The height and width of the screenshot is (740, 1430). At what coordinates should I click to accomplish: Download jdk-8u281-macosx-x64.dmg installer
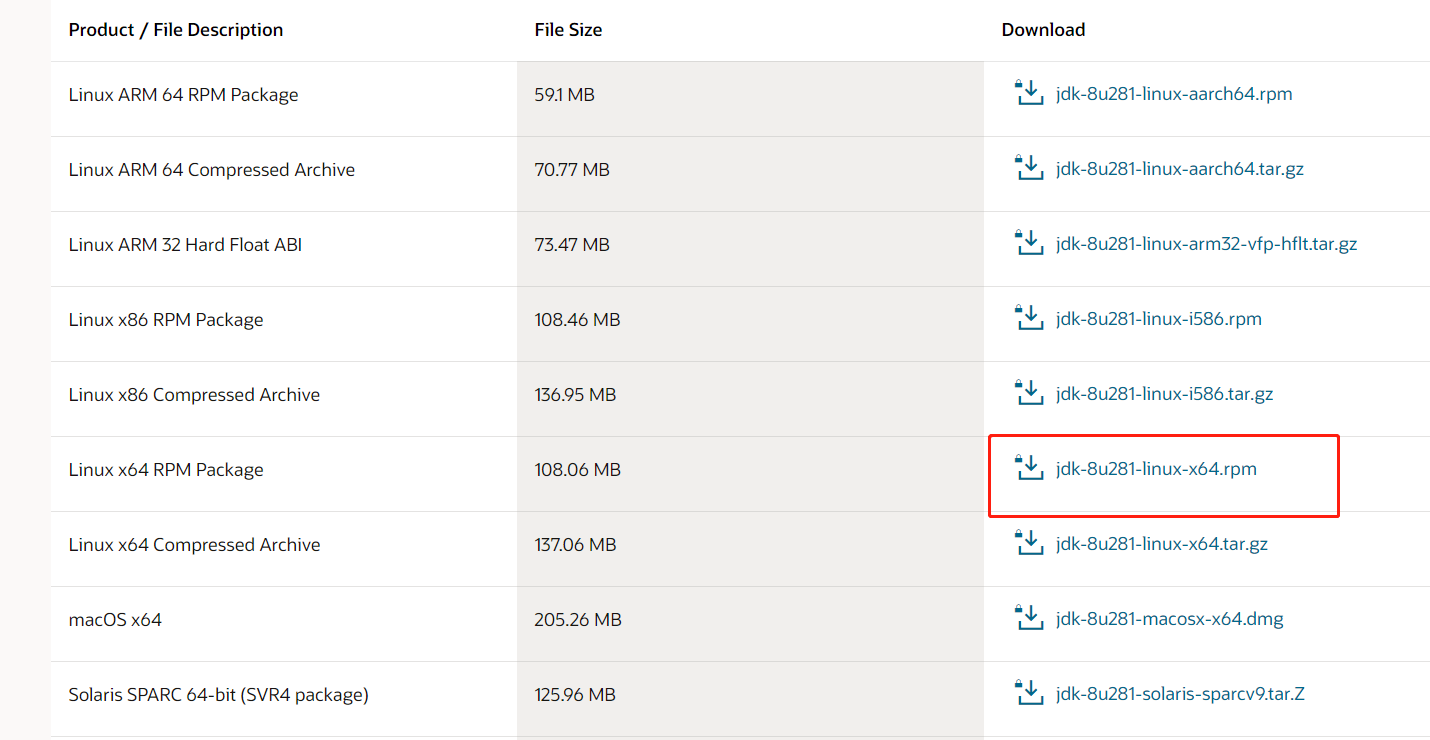(1170, 619)
